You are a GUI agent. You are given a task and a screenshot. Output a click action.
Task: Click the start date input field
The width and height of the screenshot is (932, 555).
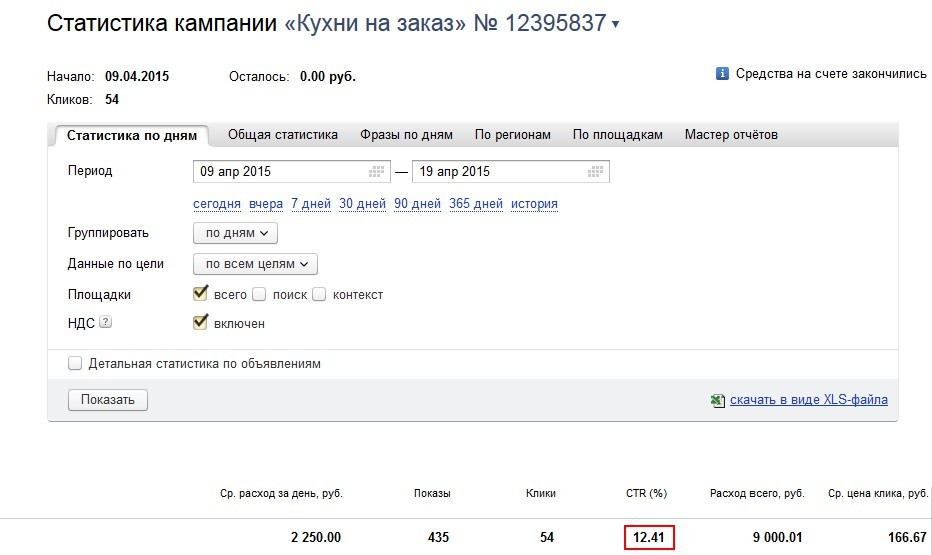coord(280,172)
